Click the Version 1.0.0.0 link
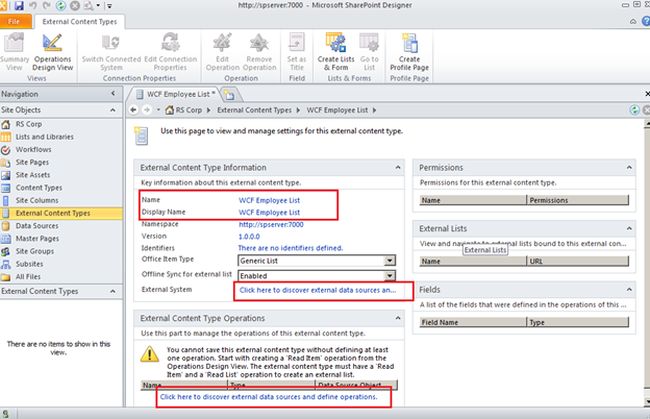Screen dimensions: 650x419 pos(249,236)
